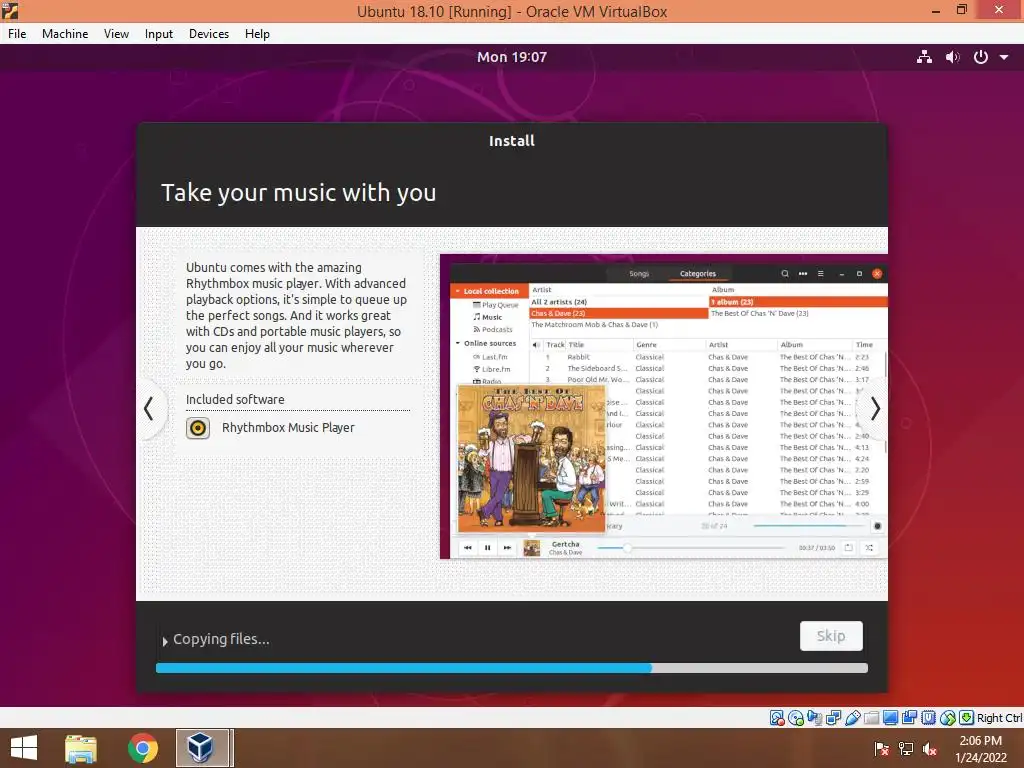Click the display settings monitor icon
Image resolution: width=1024 pixels, height=768 pixels.
[x=890, y=718]
